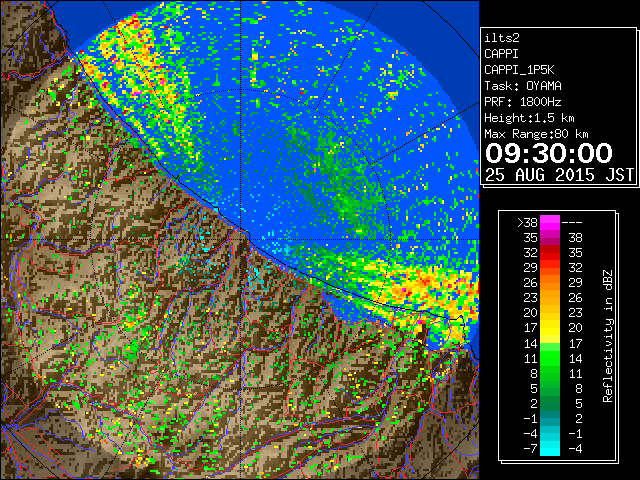Click the ">38" legend value
This screenshot has width=640, height=480.
pos(527,223)
